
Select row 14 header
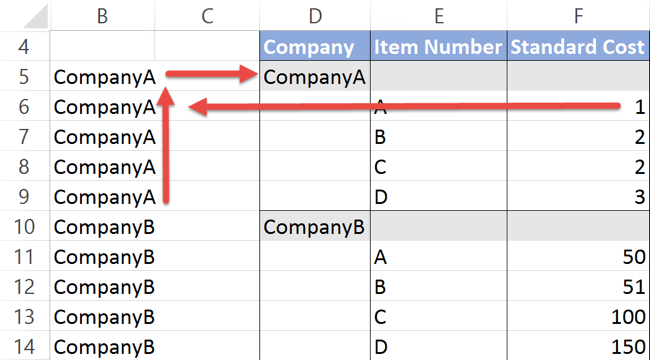(x=25, y=346)
